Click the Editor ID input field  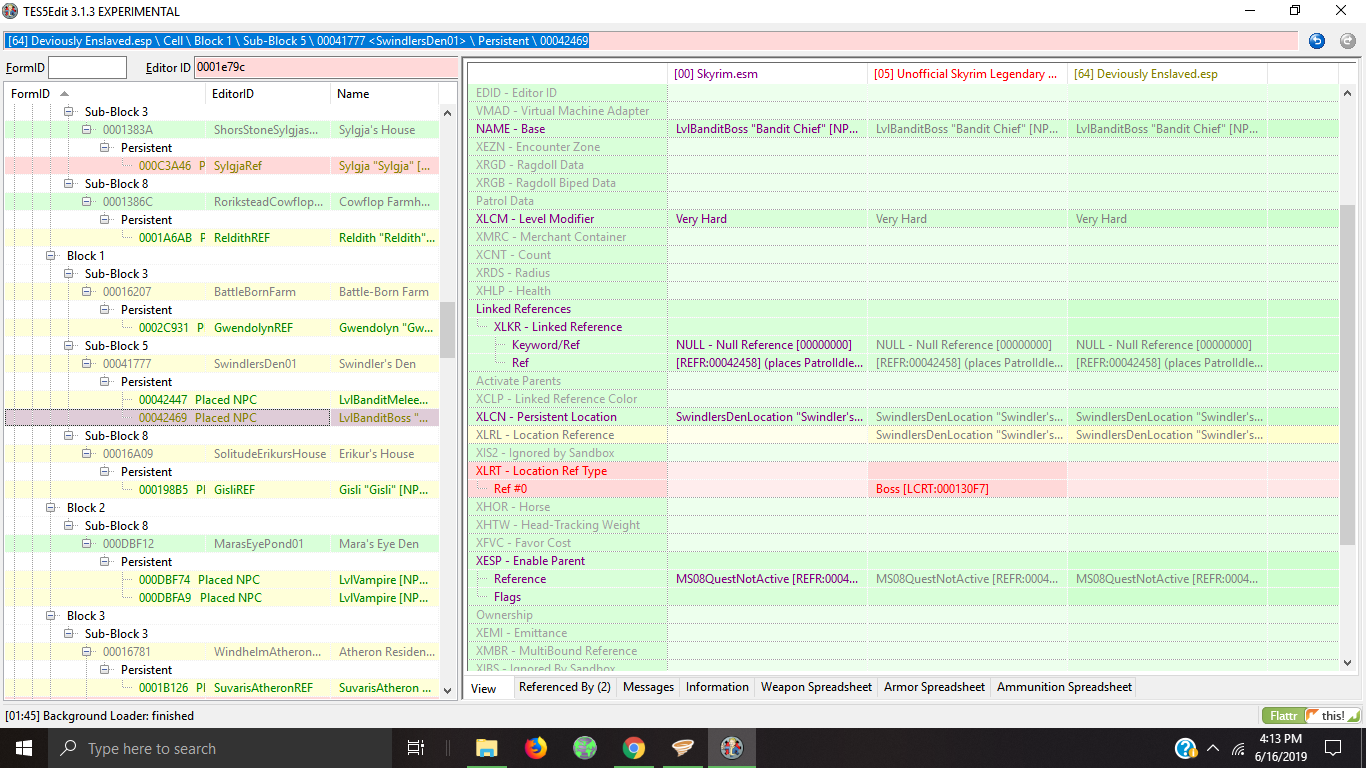[x=325, y=67]
